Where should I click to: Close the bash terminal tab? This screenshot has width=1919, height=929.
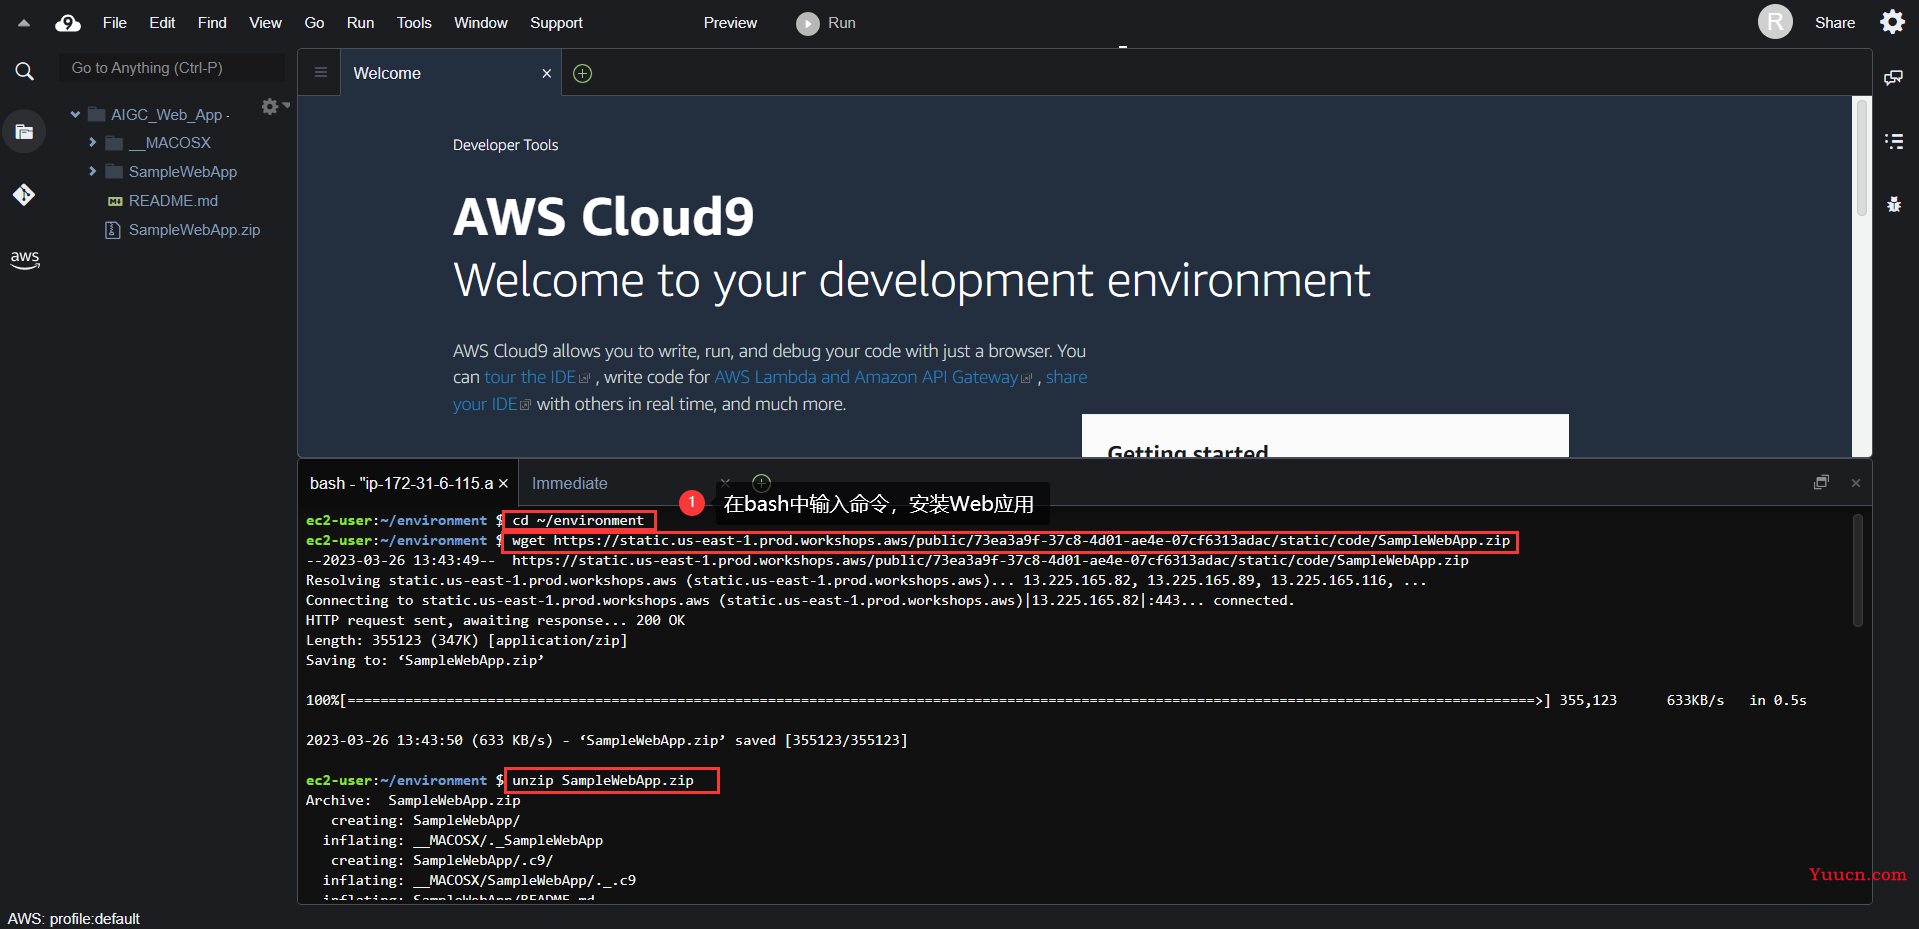pyautogui.click(x=503, y=483)
